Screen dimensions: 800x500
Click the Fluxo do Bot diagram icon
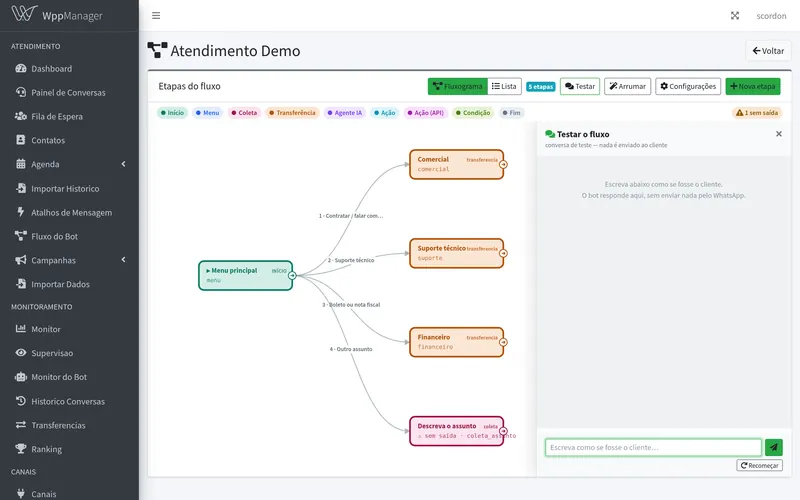pos(20,236)
